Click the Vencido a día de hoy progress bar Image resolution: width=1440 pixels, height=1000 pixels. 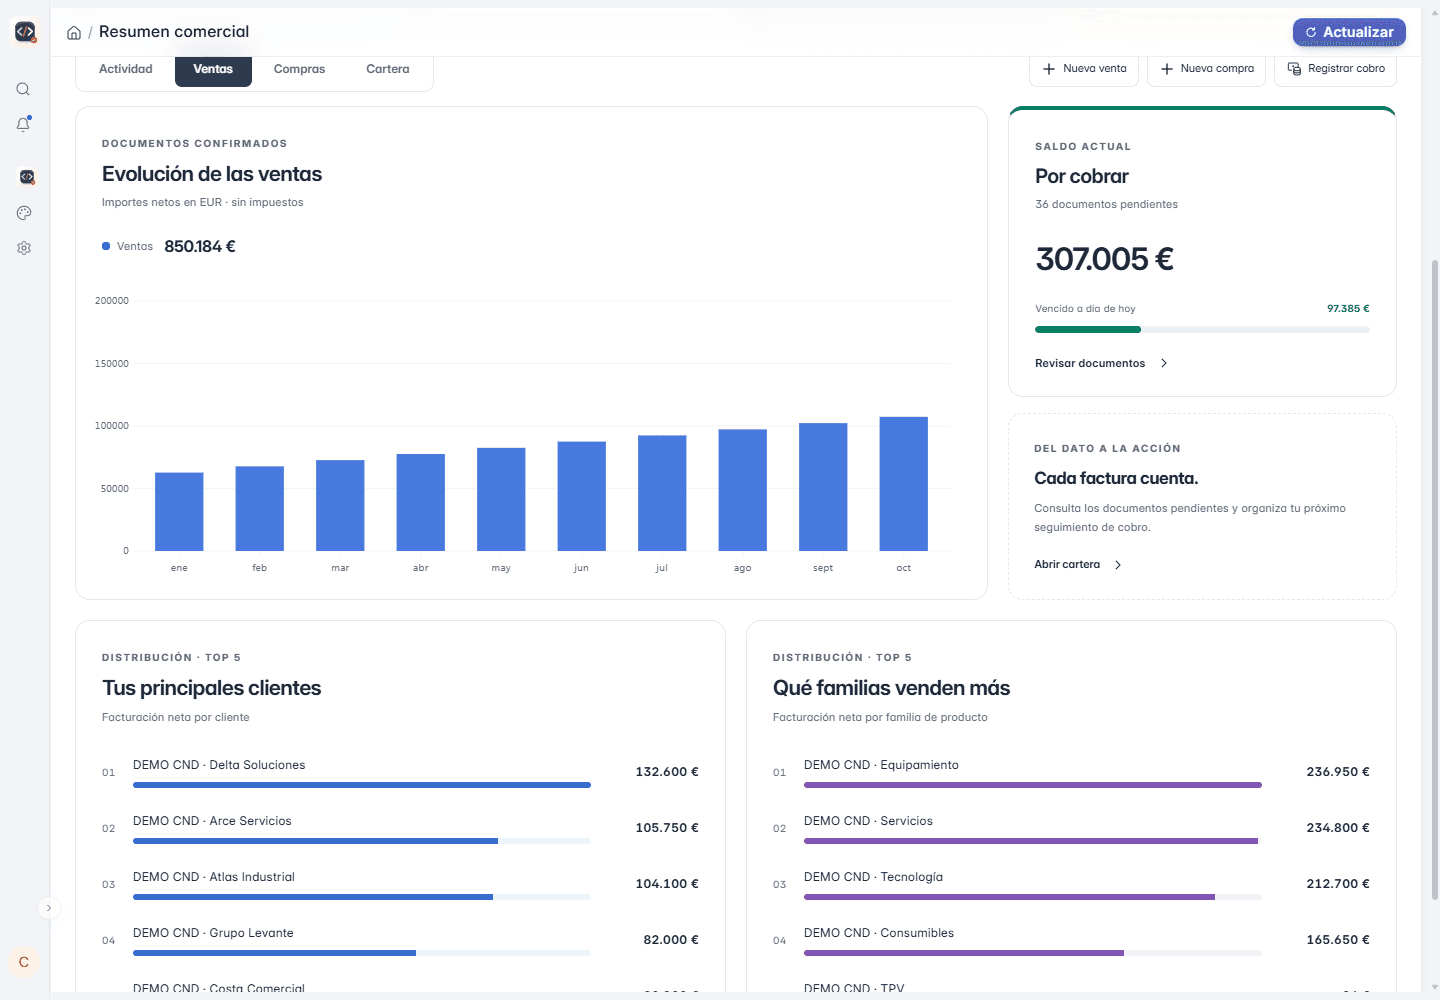(1202, 329)
